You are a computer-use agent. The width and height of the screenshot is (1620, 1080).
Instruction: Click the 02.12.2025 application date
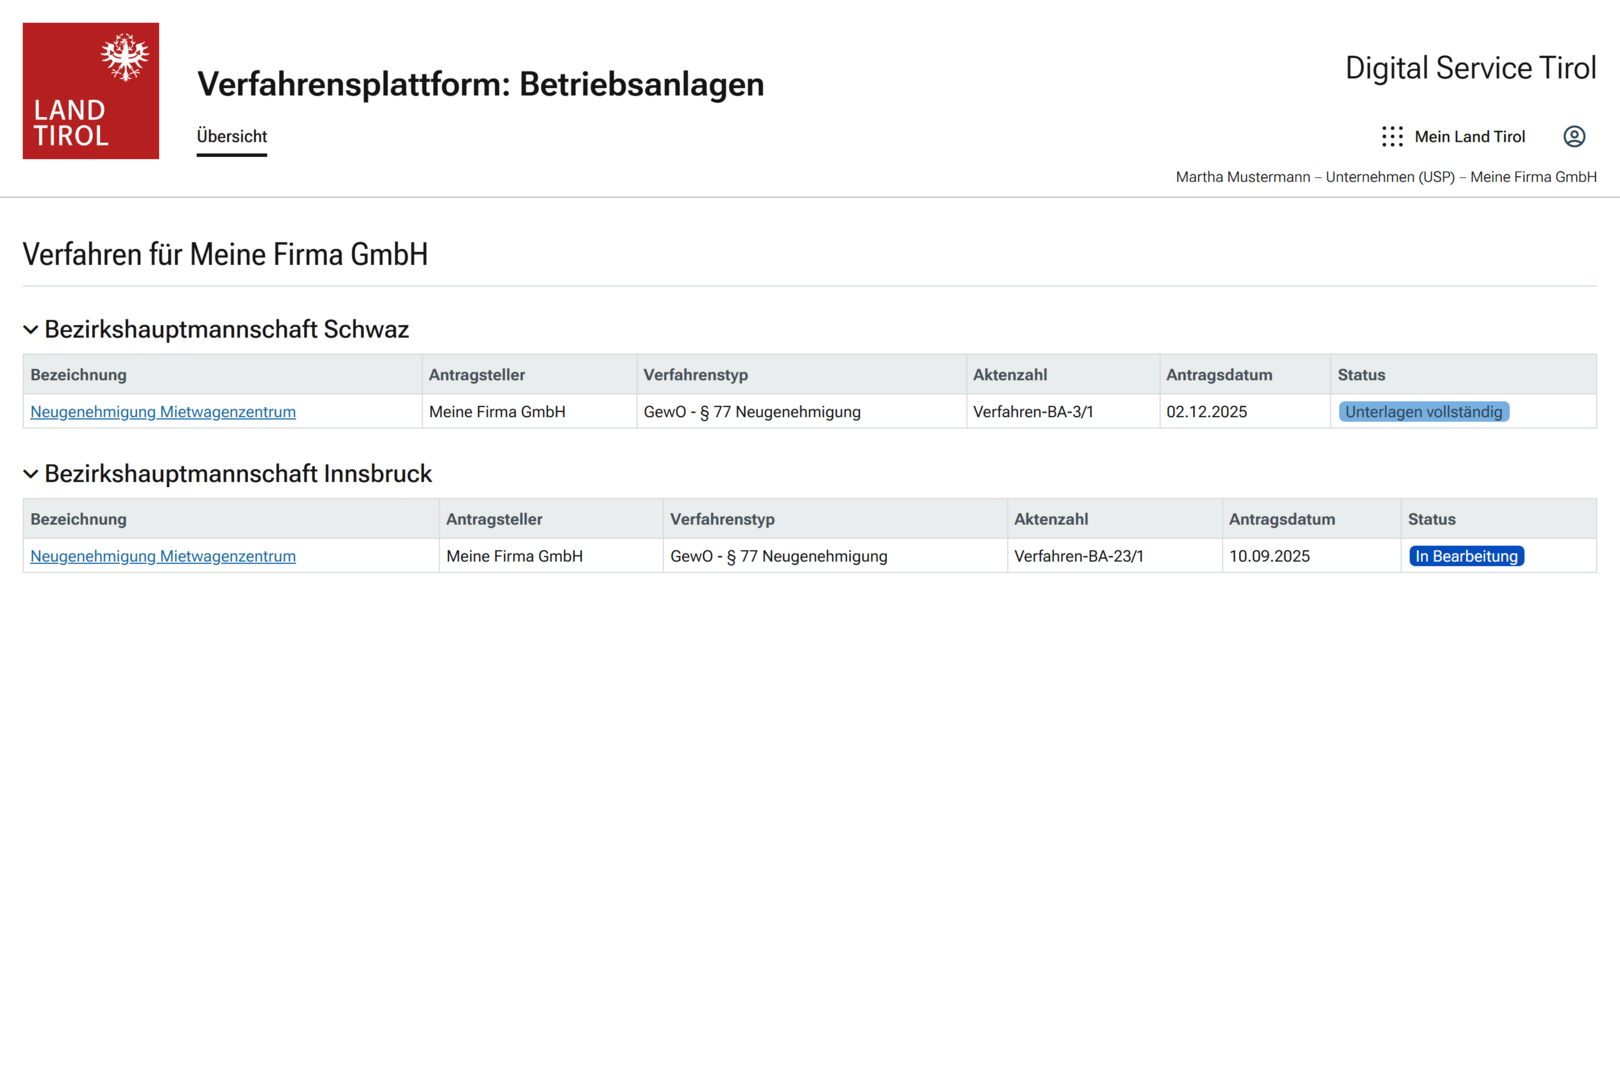pyautogui.click(x=1206, y=412)
